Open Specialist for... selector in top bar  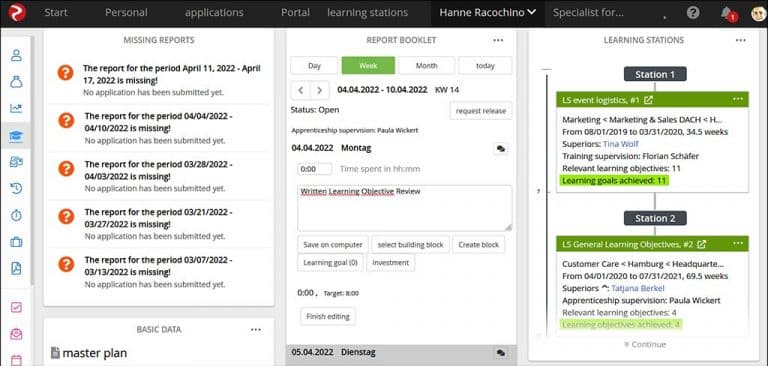(588, 13)
